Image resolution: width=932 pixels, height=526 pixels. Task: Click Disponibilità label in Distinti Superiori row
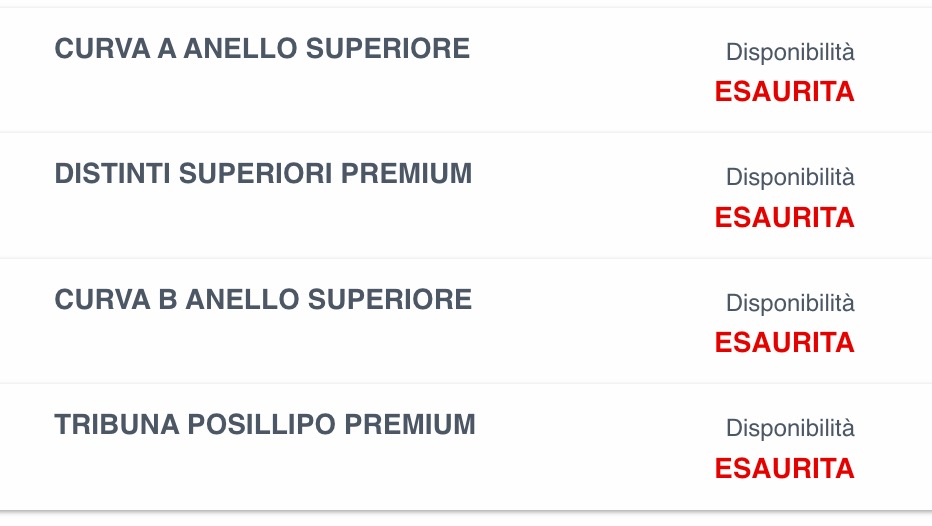click(790, 178)
